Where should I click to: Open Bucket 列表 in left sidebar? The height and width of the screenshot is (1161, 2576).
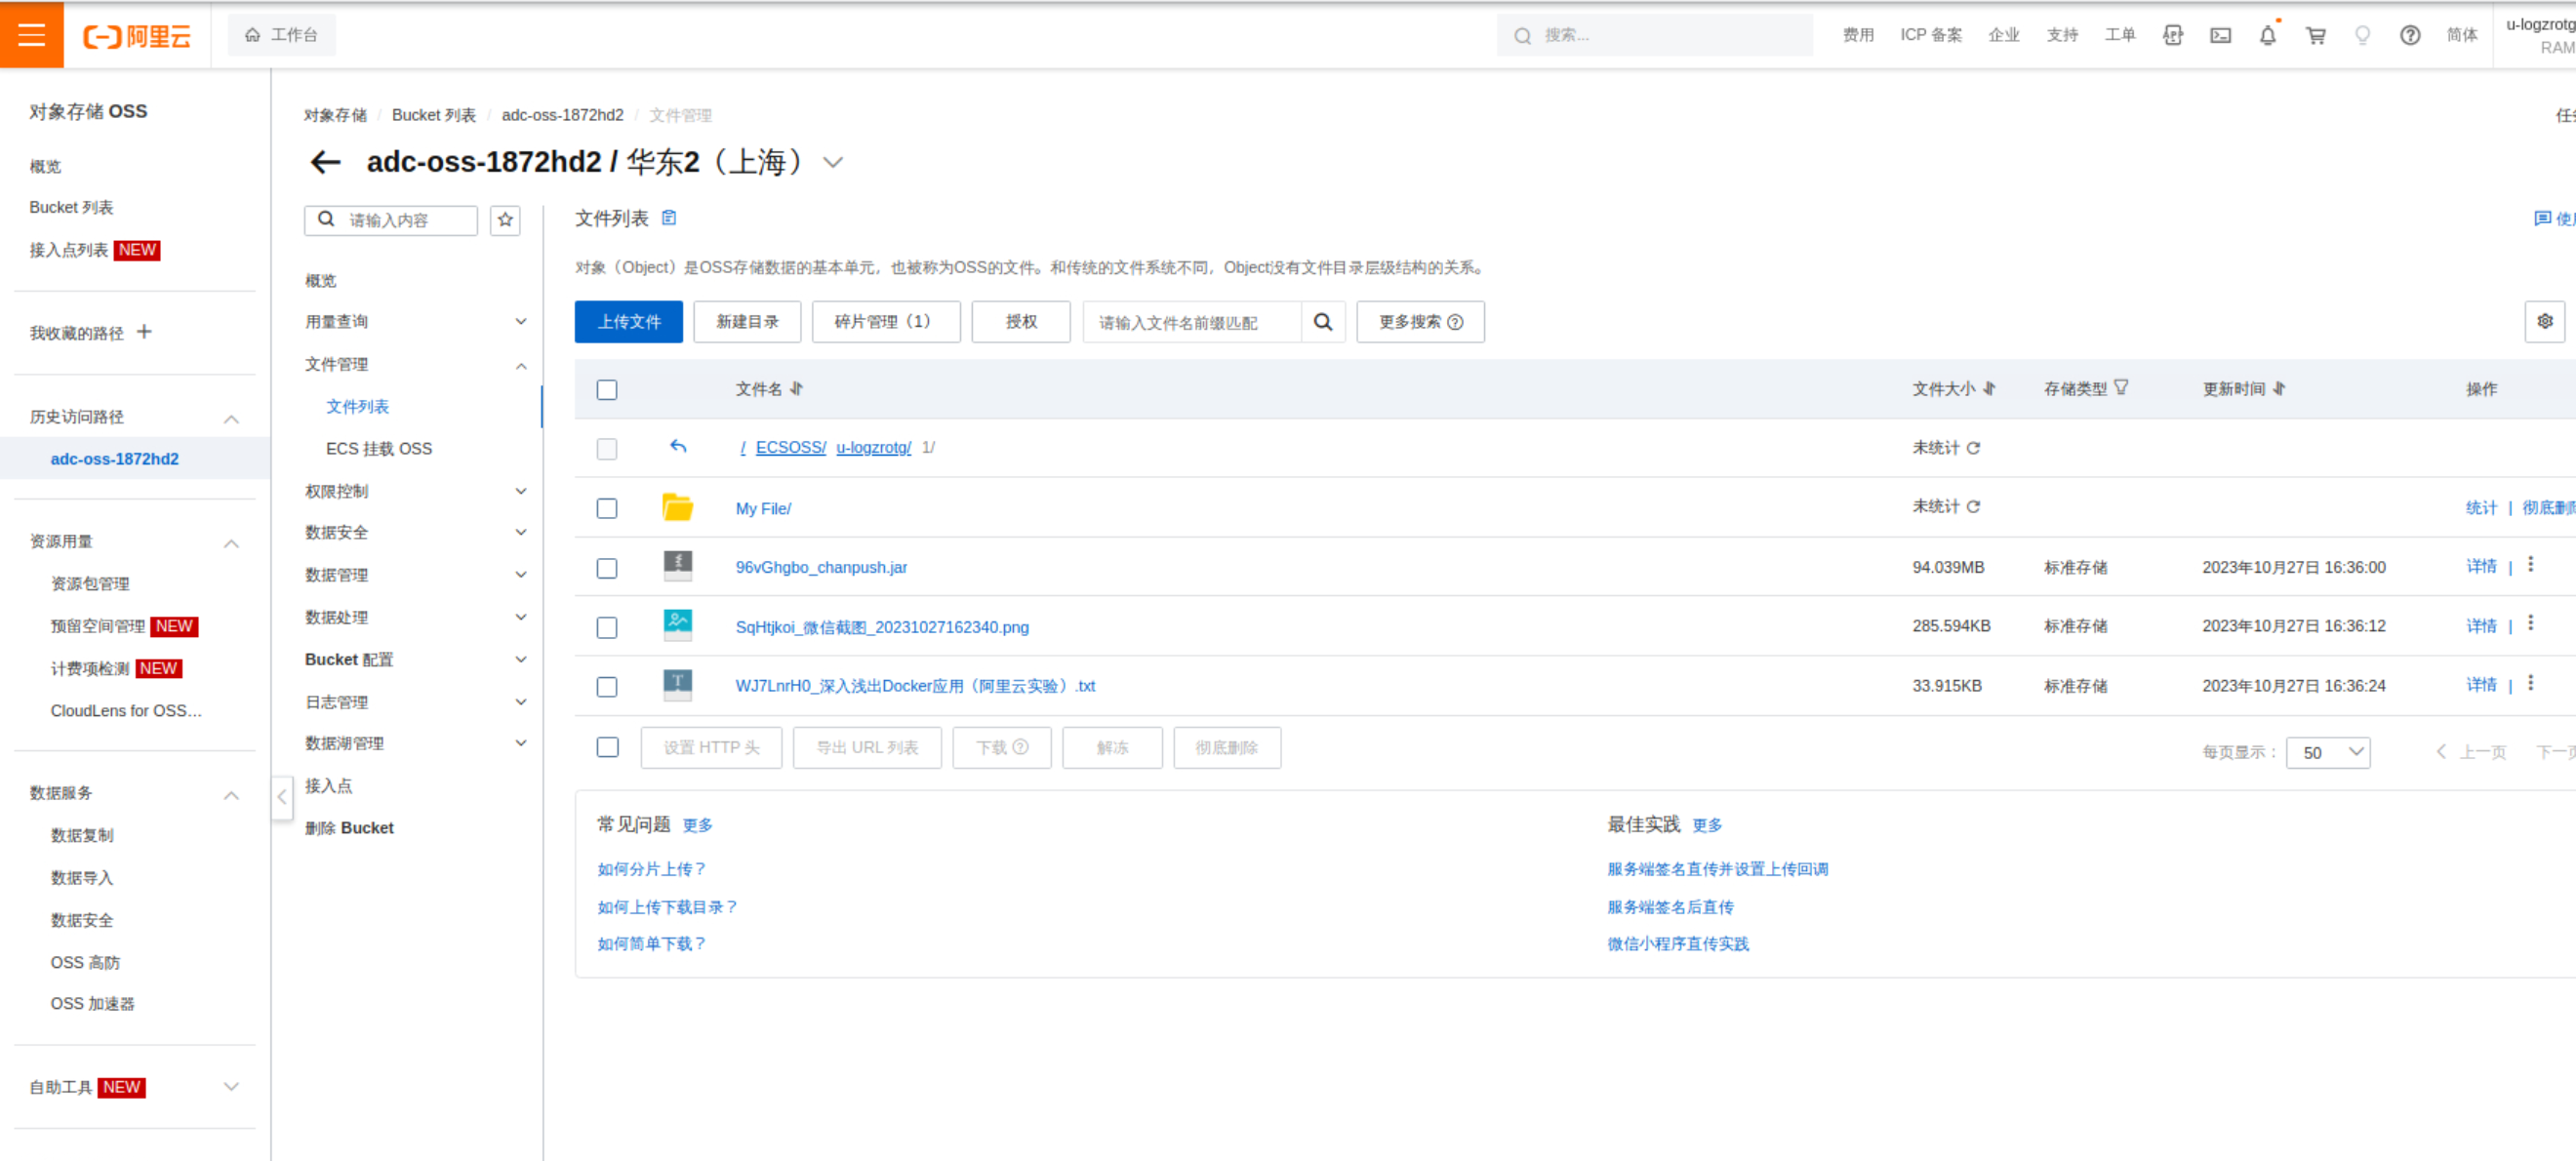tap(71, 207)
